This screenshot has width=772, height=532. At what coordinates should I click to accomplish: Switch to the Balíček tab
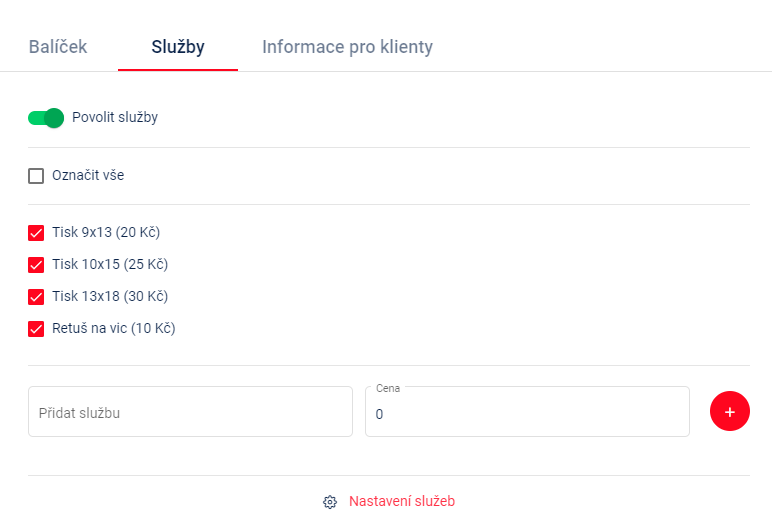click(58, 47)
